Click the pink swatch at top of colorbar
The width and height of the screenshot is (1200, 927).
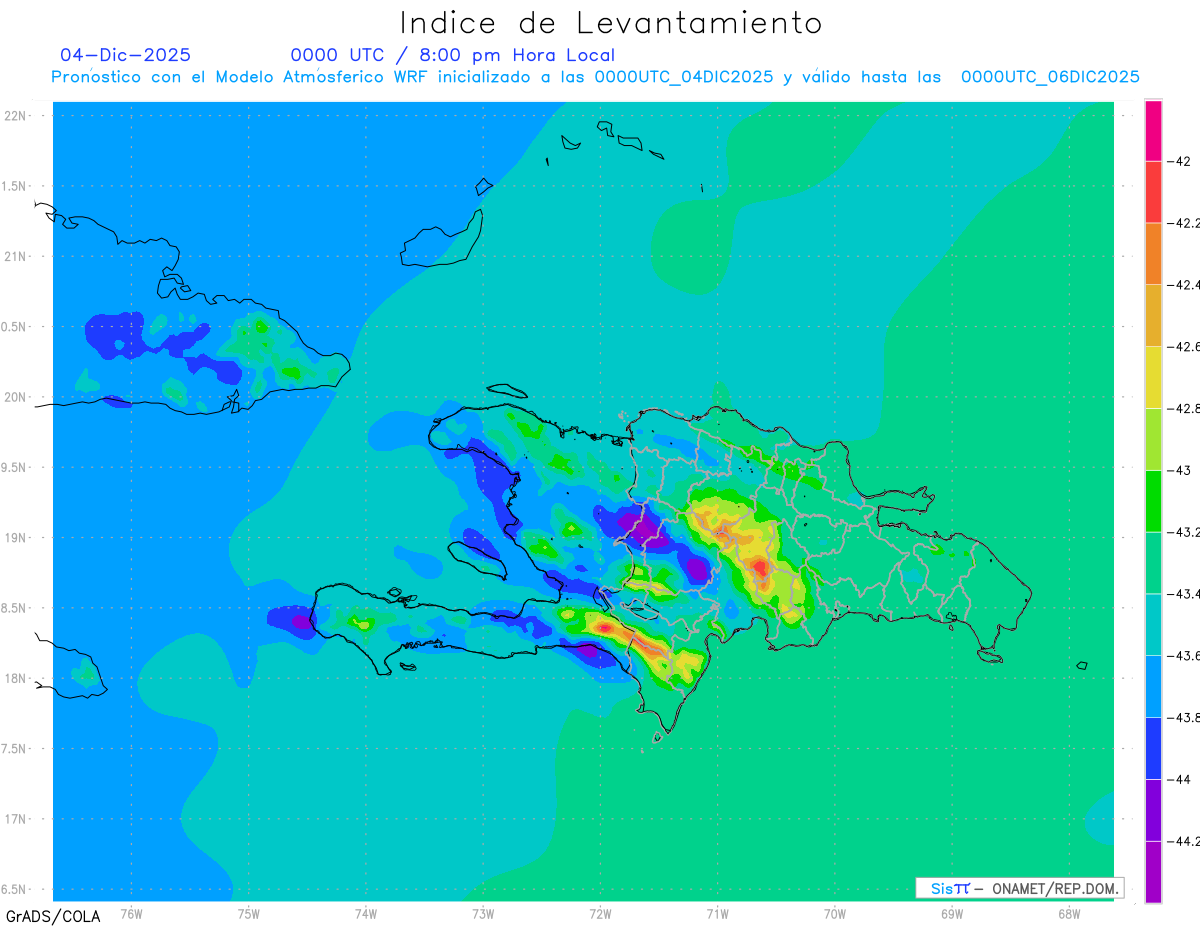(x=1153, y=130)
